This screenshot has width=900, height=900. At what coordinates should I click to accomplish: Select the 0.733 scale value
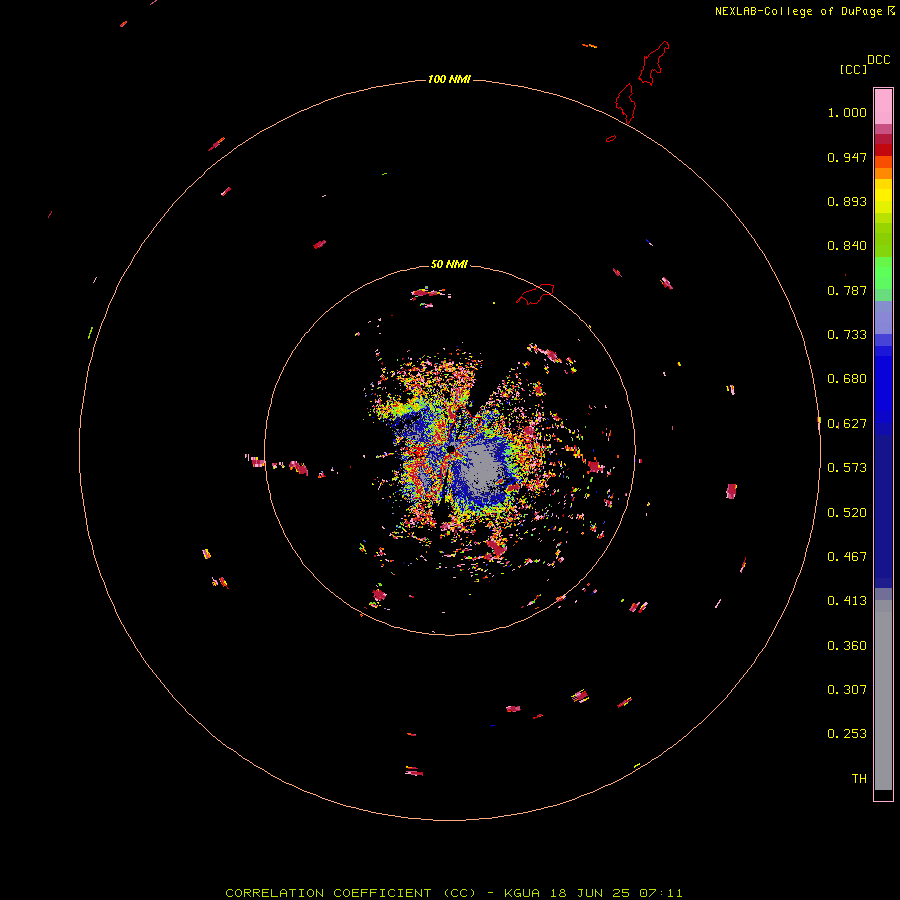[847, 335]
